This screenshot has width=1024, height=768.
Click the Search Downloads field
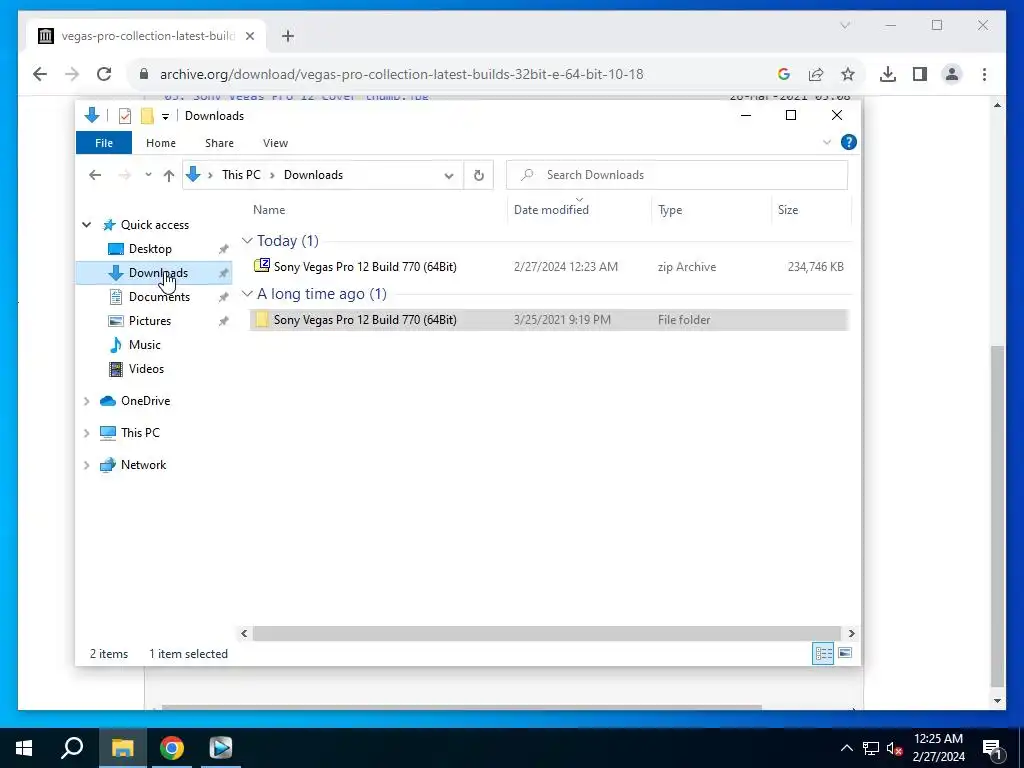click(677, 175)
